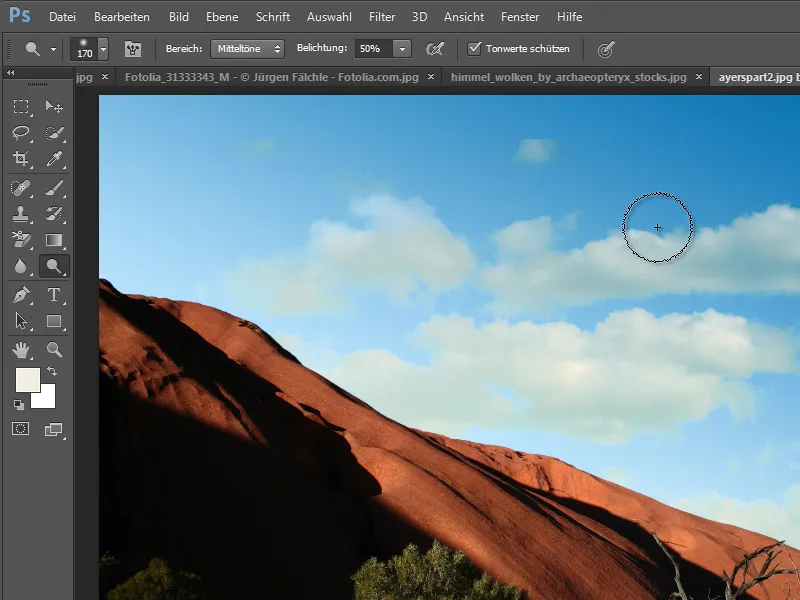The image size is (800, 600).
Task: Select the Eyedropper tool
Action: coord(54,159)
